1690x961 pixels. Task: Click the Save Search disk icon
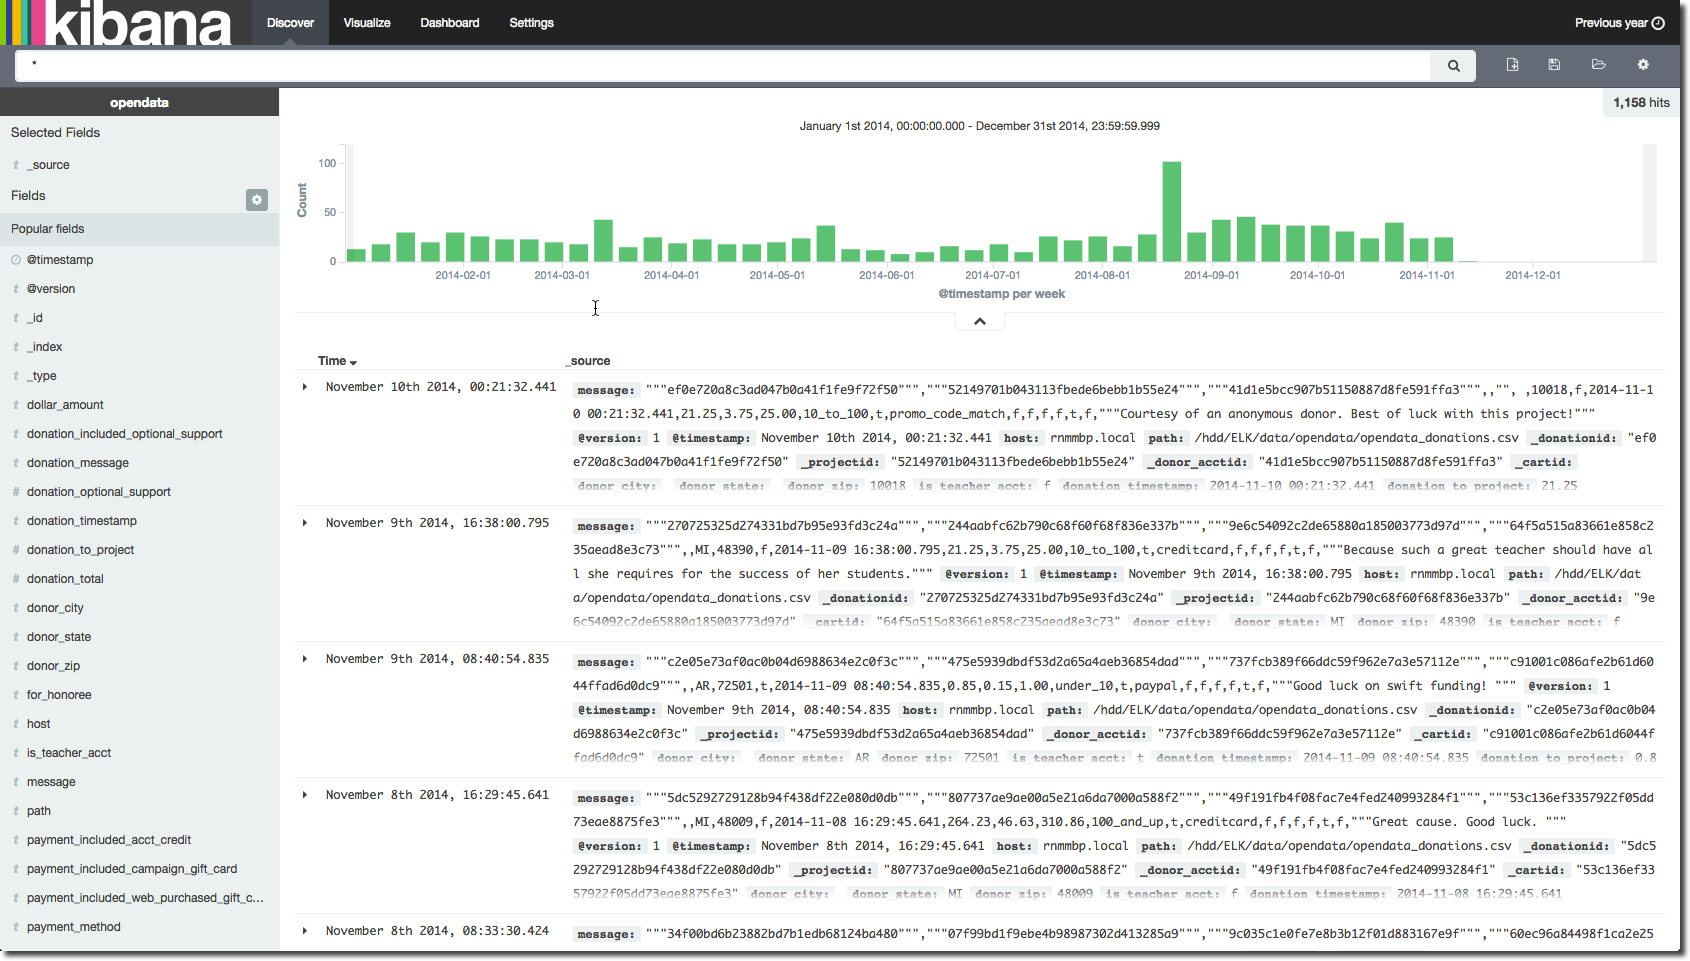(1554, 65)
